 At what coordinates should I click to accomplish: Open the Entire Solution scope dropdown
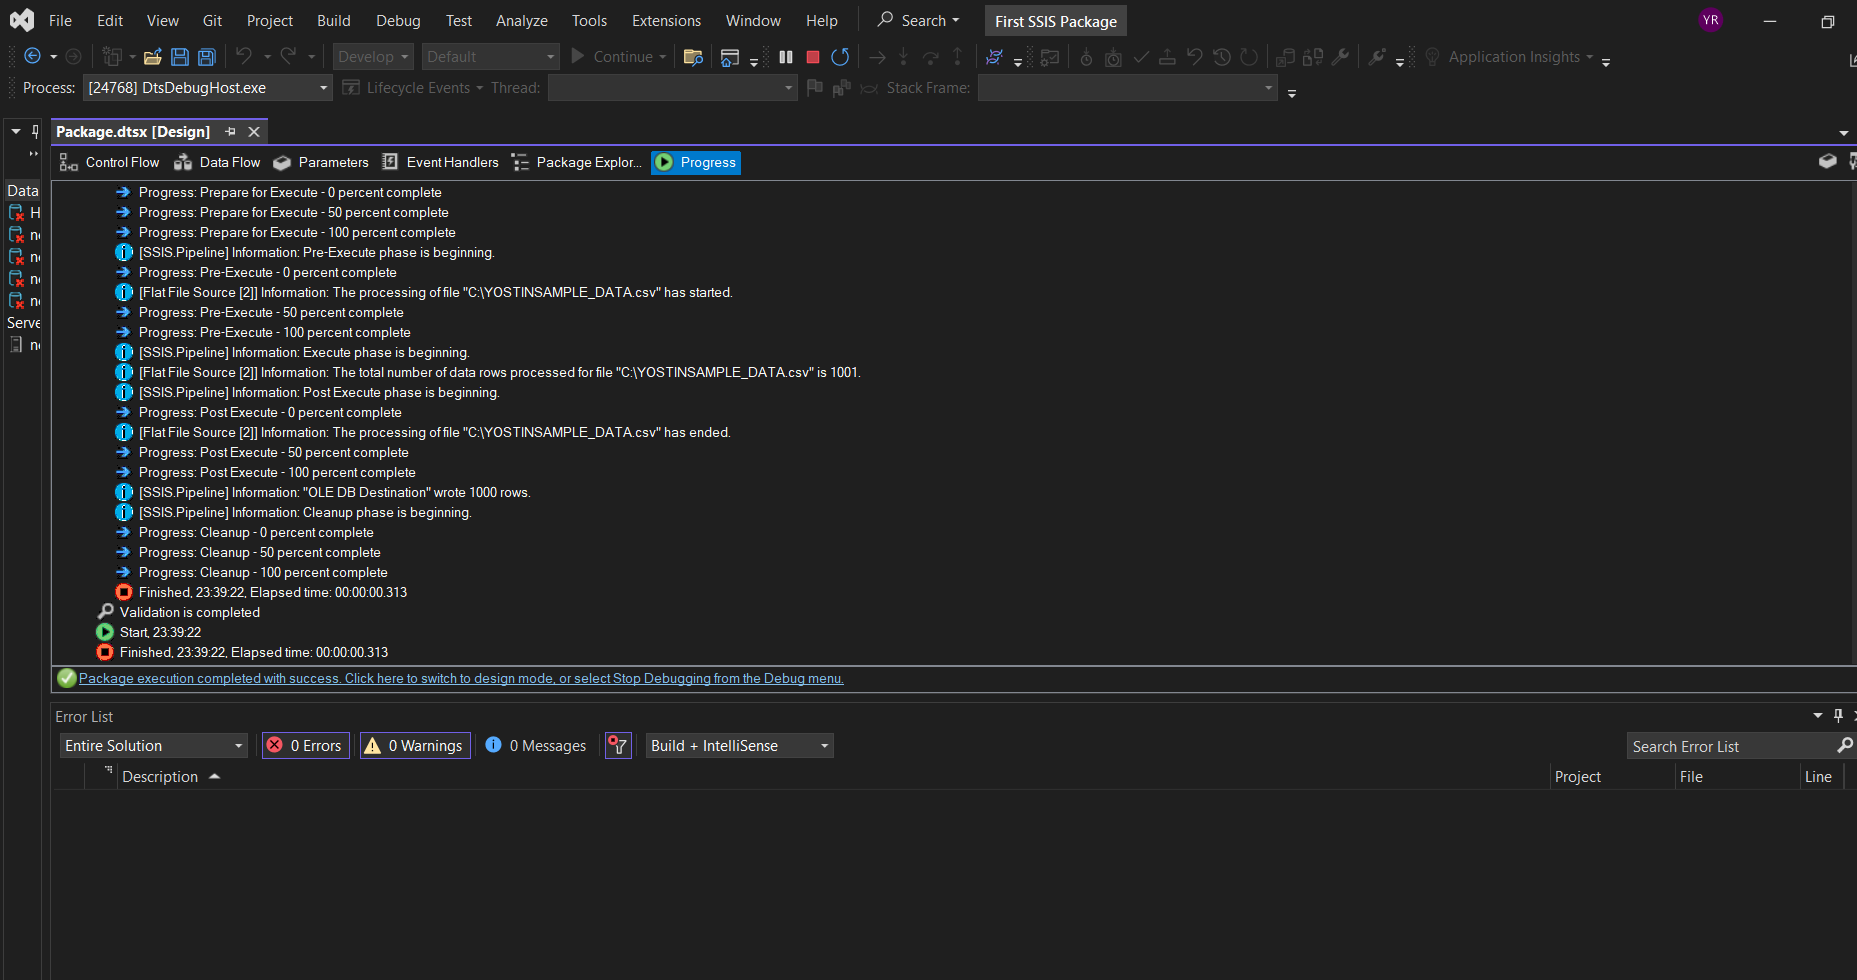[154, 746]
